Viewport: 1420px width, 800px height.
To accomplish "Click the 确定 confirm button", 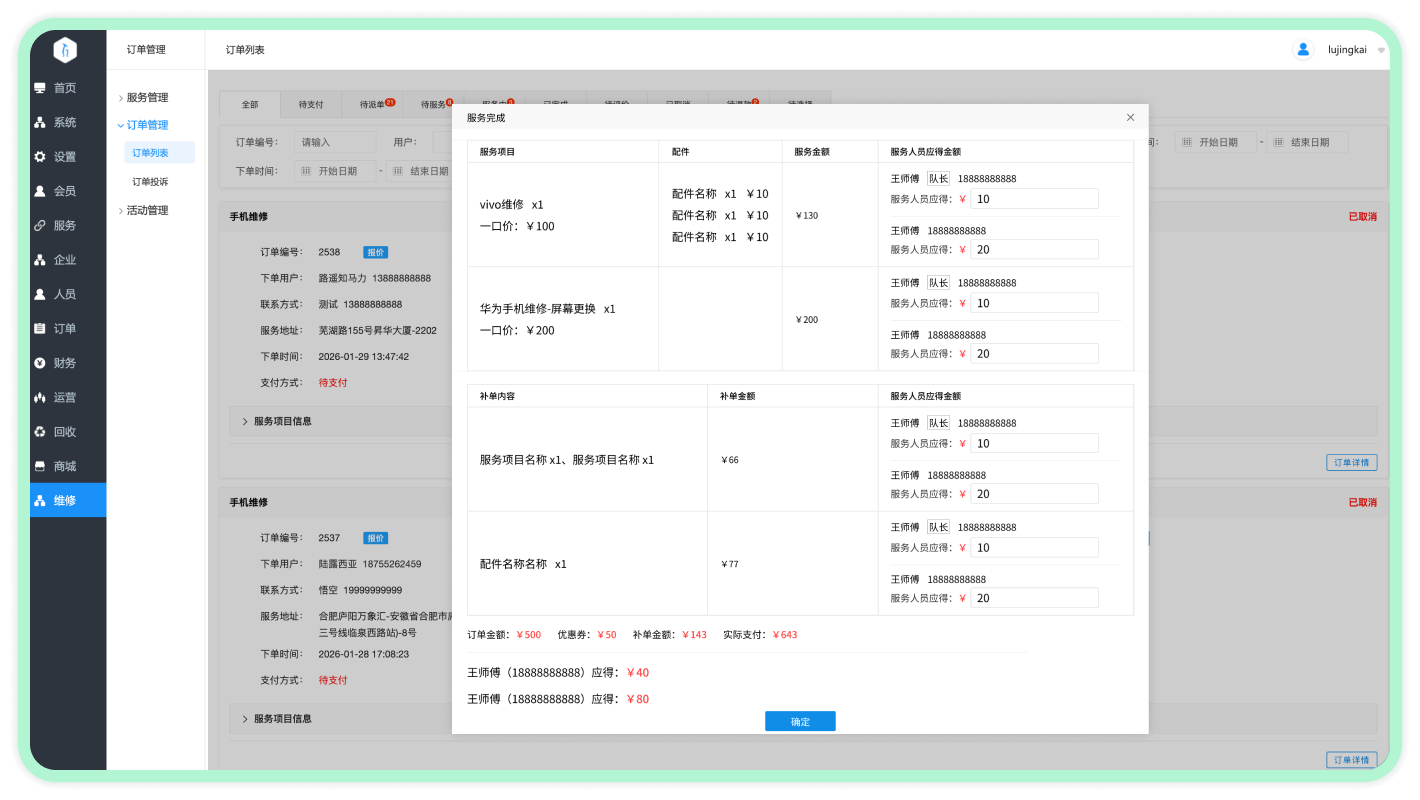I will [800, 721].
